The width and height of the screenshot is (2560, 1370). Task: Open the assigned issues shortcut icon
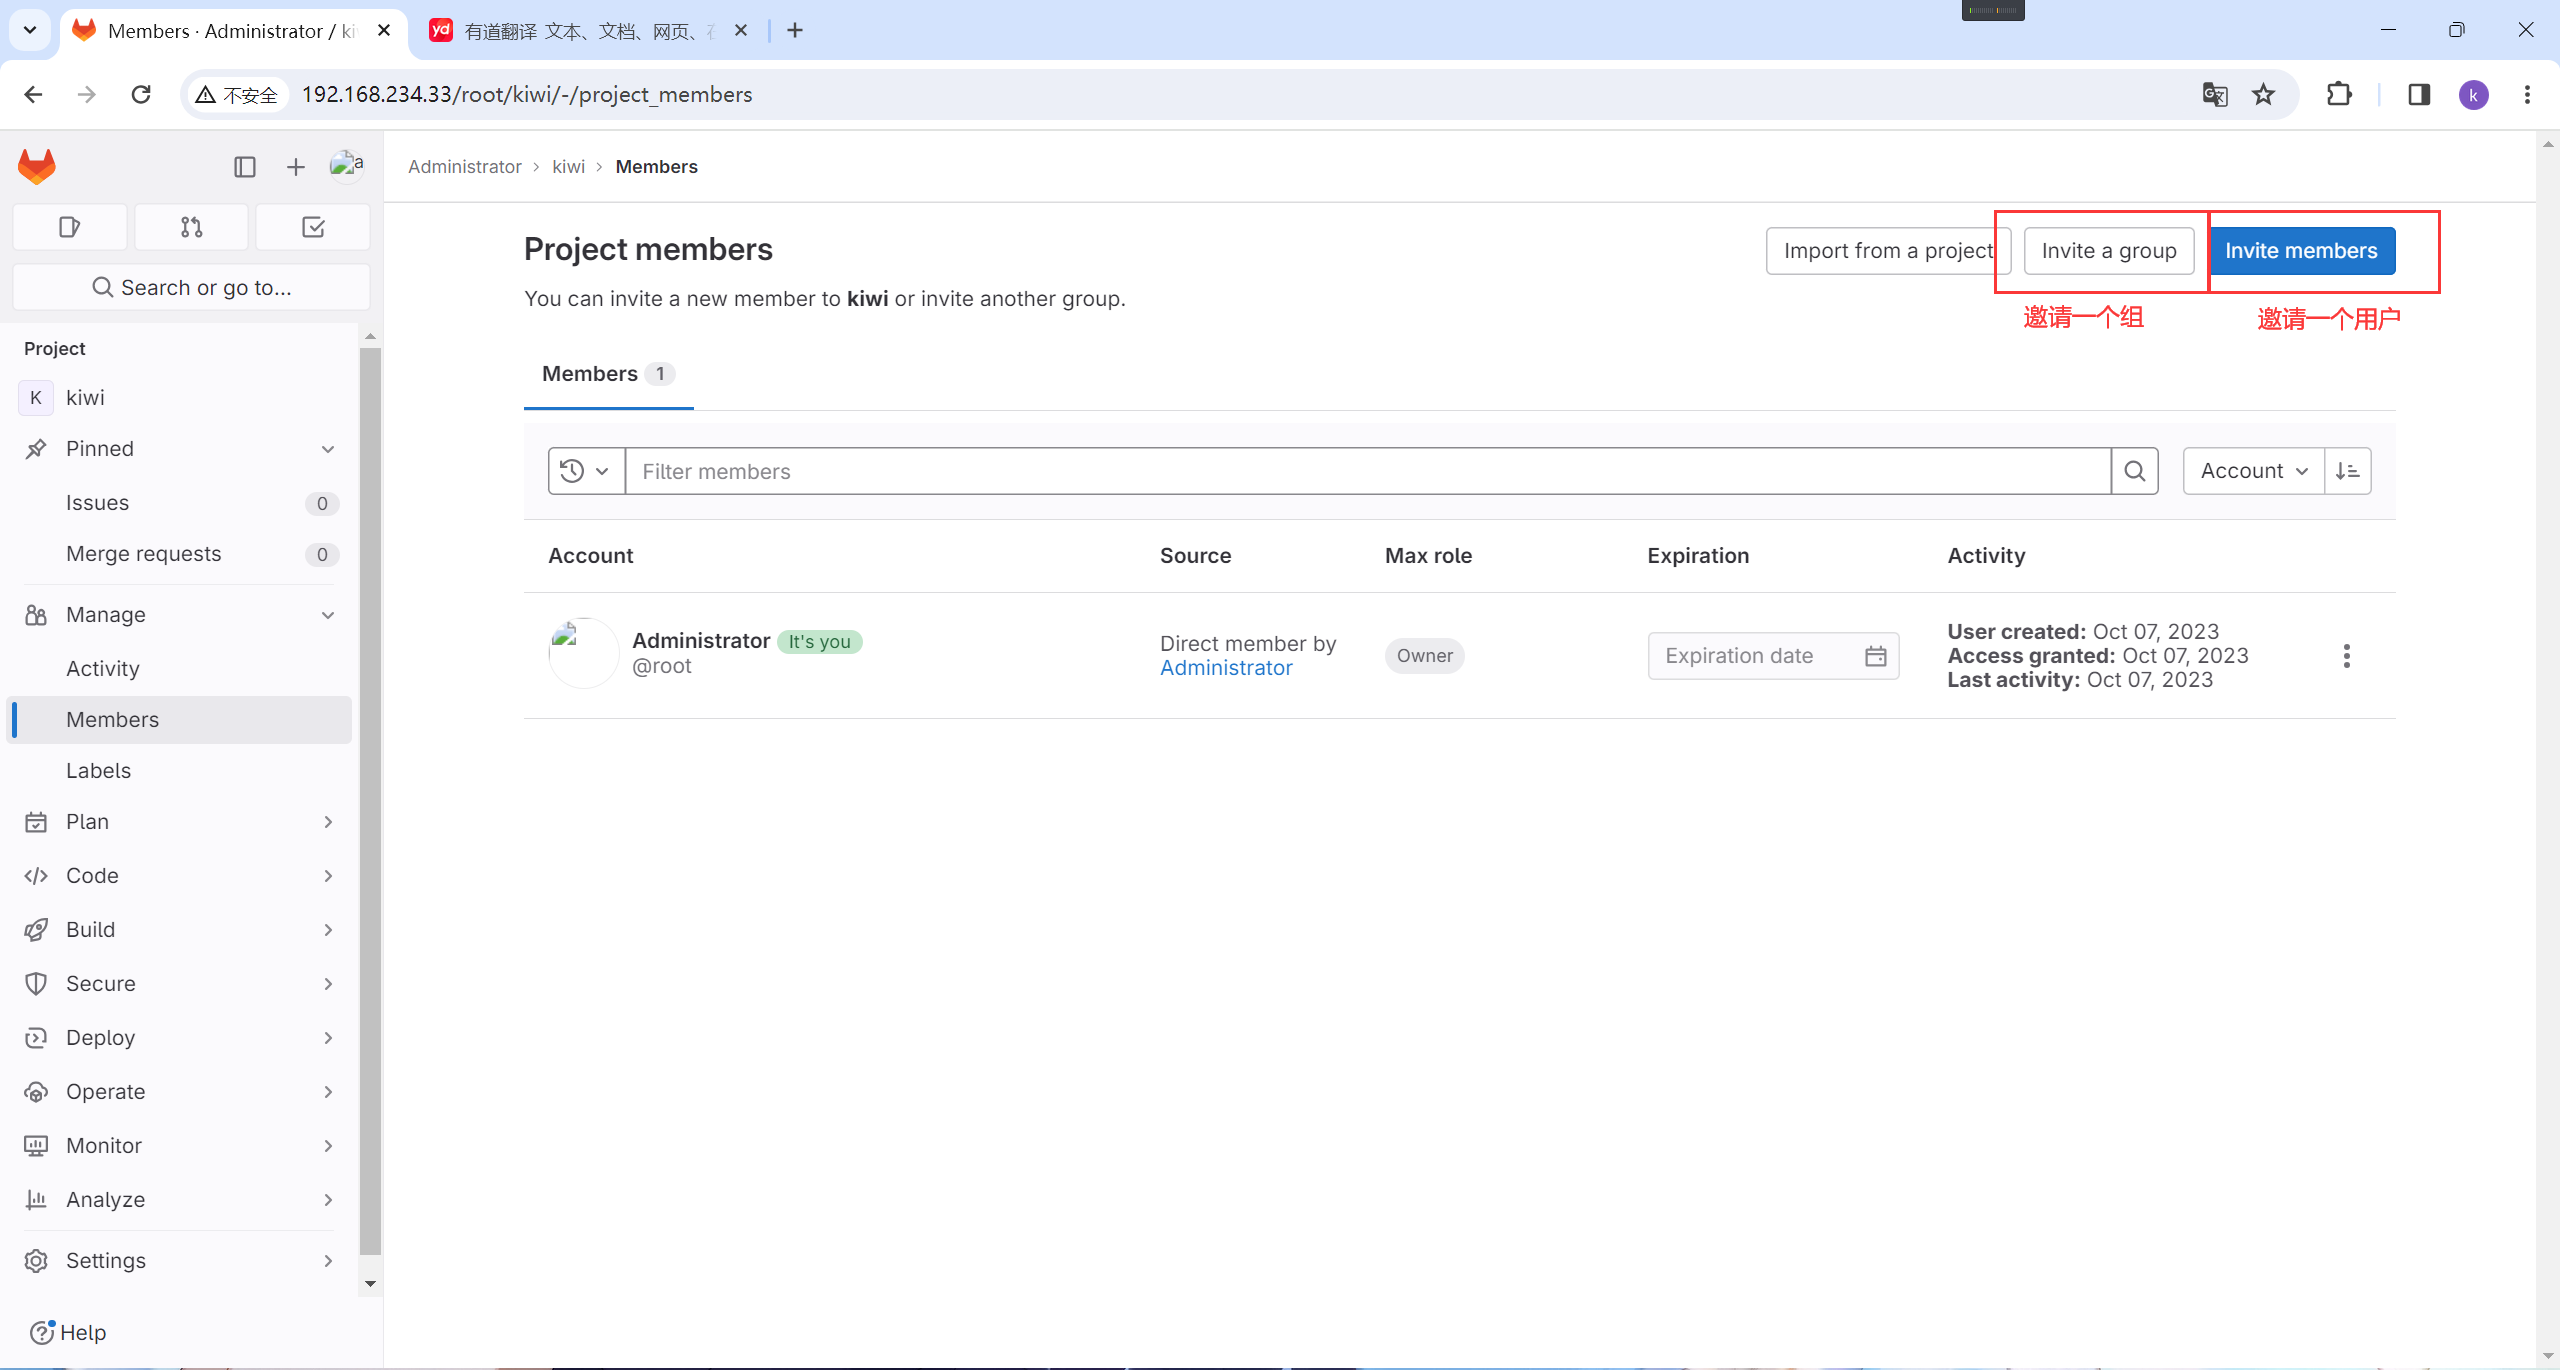69,227
